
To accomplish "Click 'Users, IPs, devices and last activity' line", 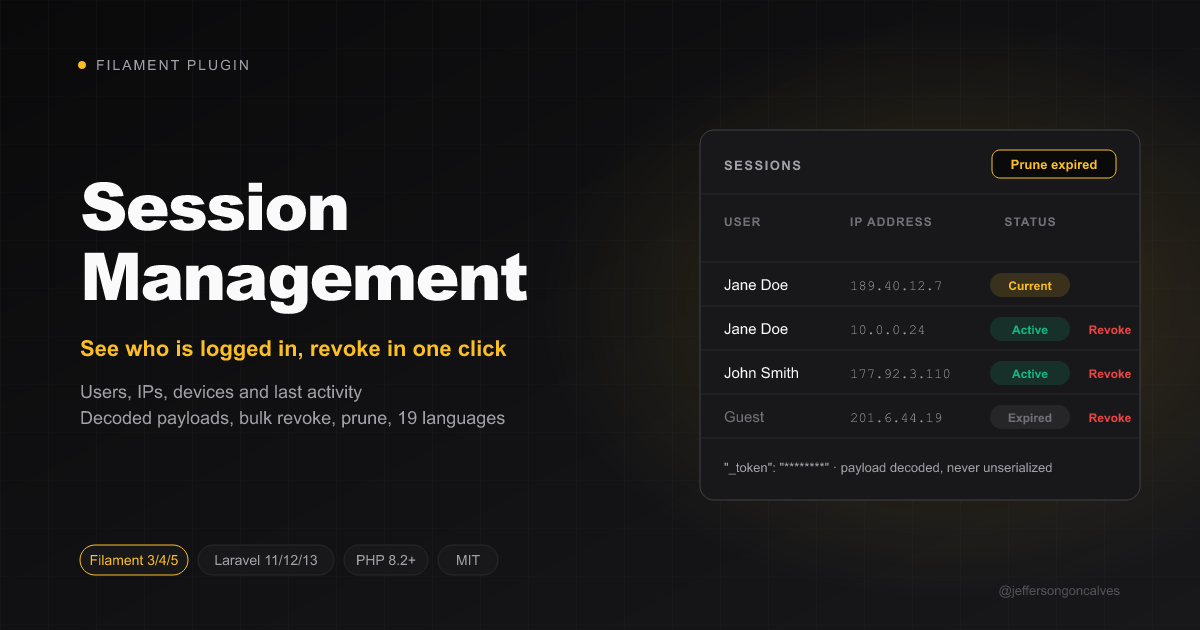I will [x=221, y=392].
